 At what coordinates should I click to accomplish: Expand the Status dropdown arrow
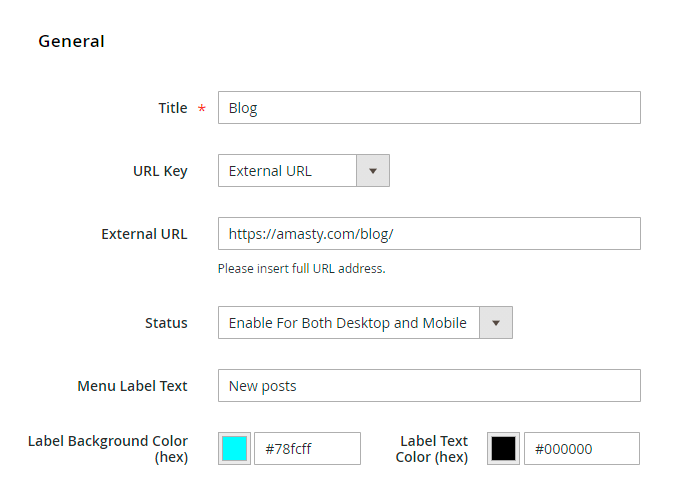point(496,323)
